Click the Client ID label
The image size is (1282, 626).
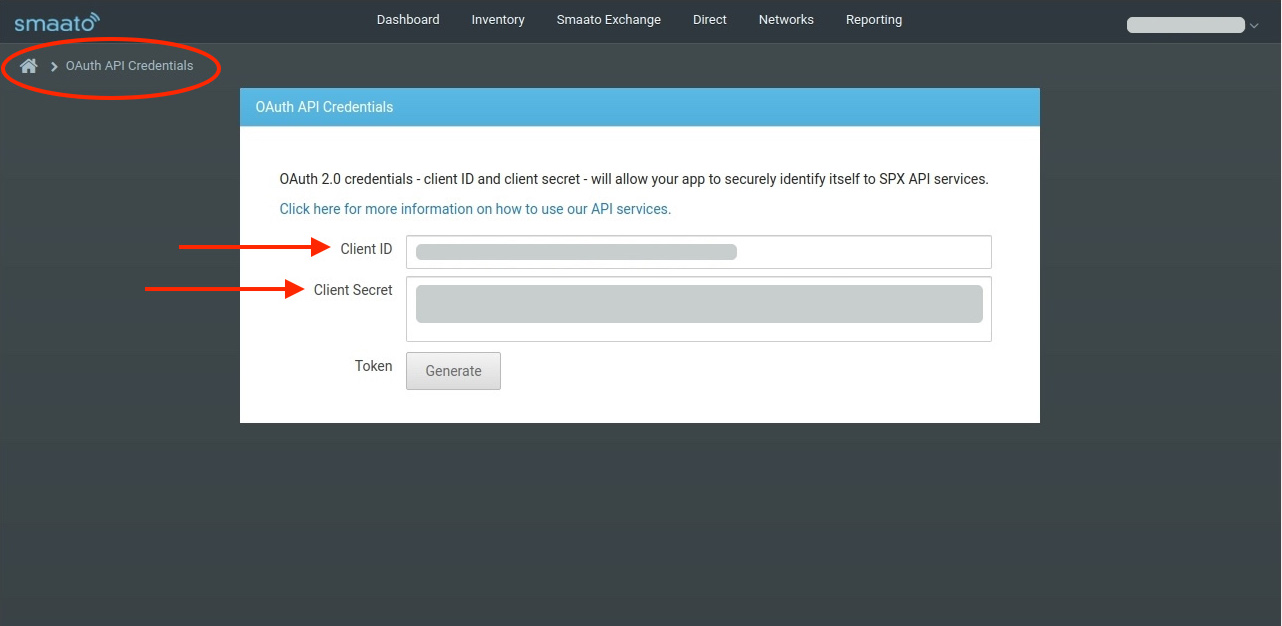click(366, 248)
